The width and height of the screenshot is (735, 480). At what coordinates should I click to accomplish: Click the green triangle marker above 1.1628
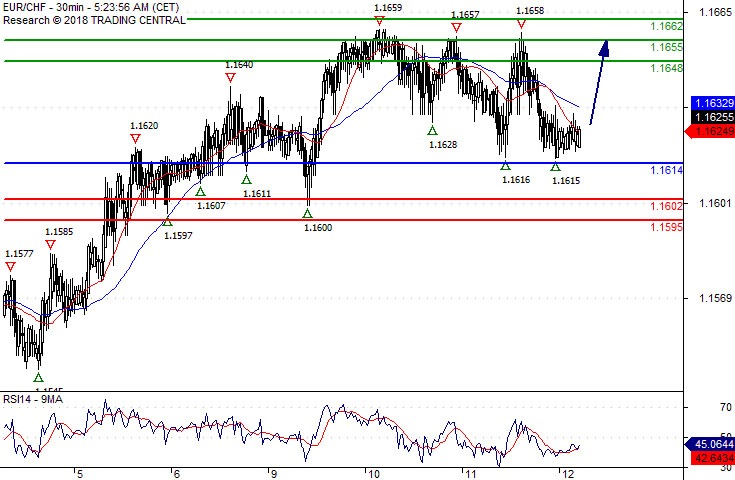(x=432, y=131)
